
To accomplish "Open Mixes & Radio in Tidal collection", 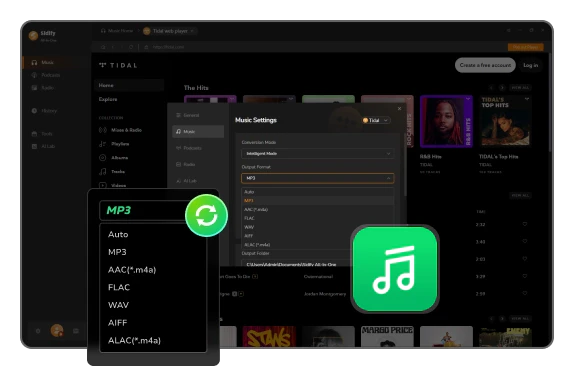I will pyautogui.click(x=121, y=130).
